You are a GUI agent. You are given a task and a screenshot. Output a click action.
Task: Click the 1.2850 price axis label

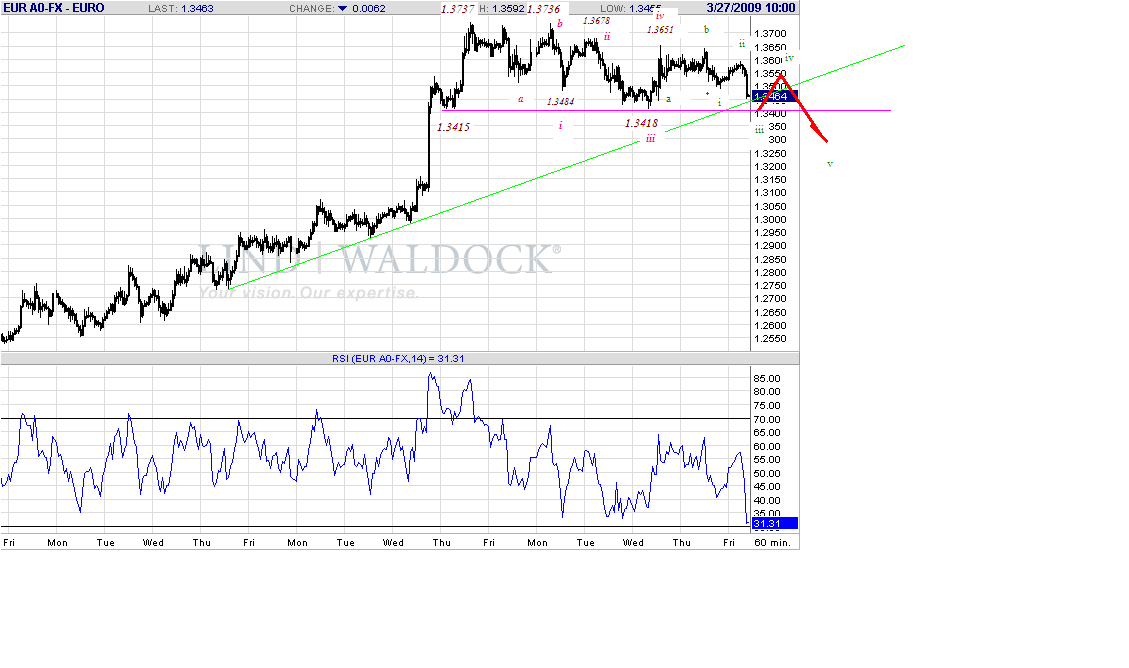[770, 259]
